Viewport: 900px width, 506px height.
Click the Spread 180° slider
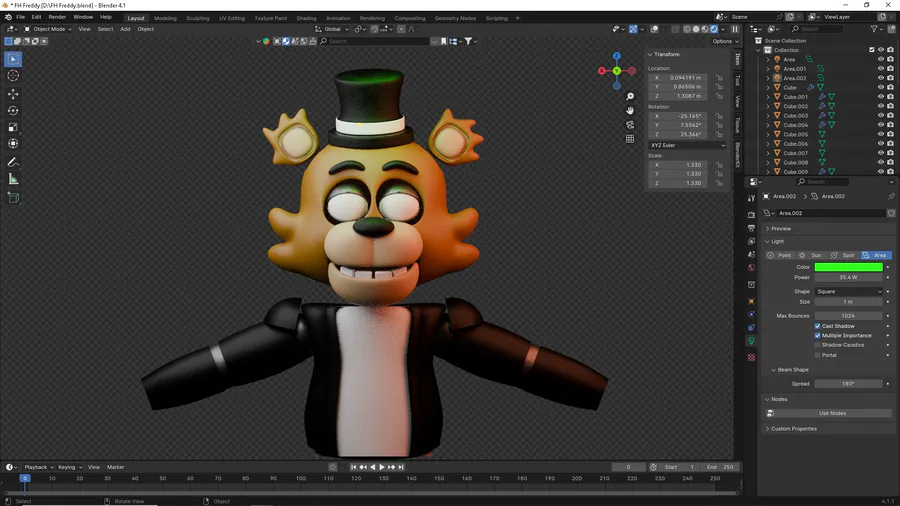tap(848, 384)
